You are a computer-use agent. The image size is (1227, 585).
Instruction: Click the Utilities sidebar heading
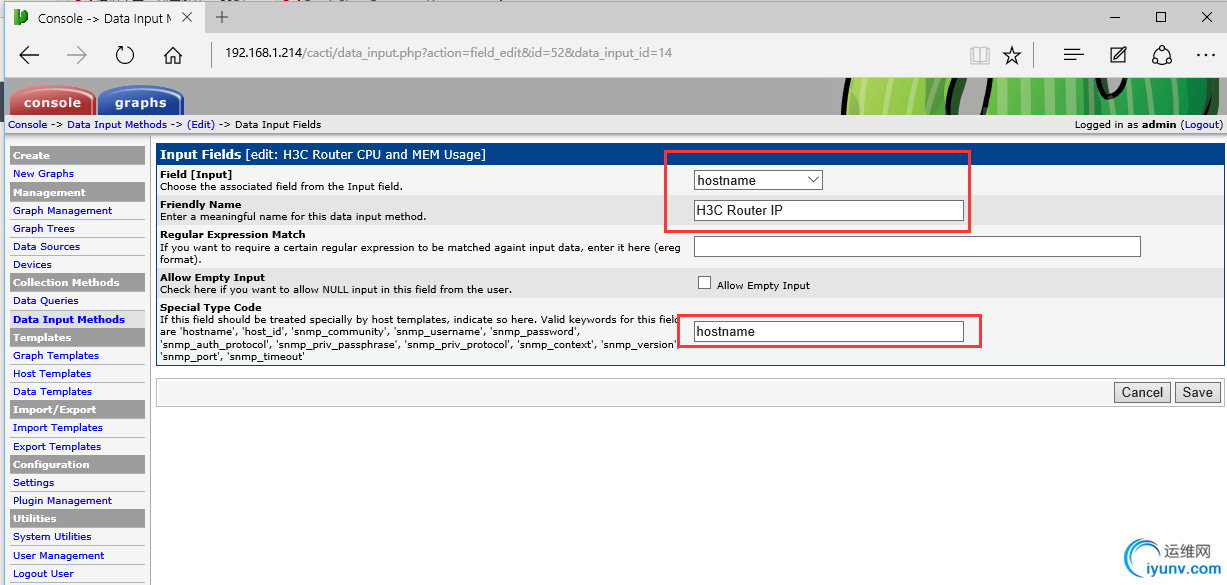tap(77, 518)
